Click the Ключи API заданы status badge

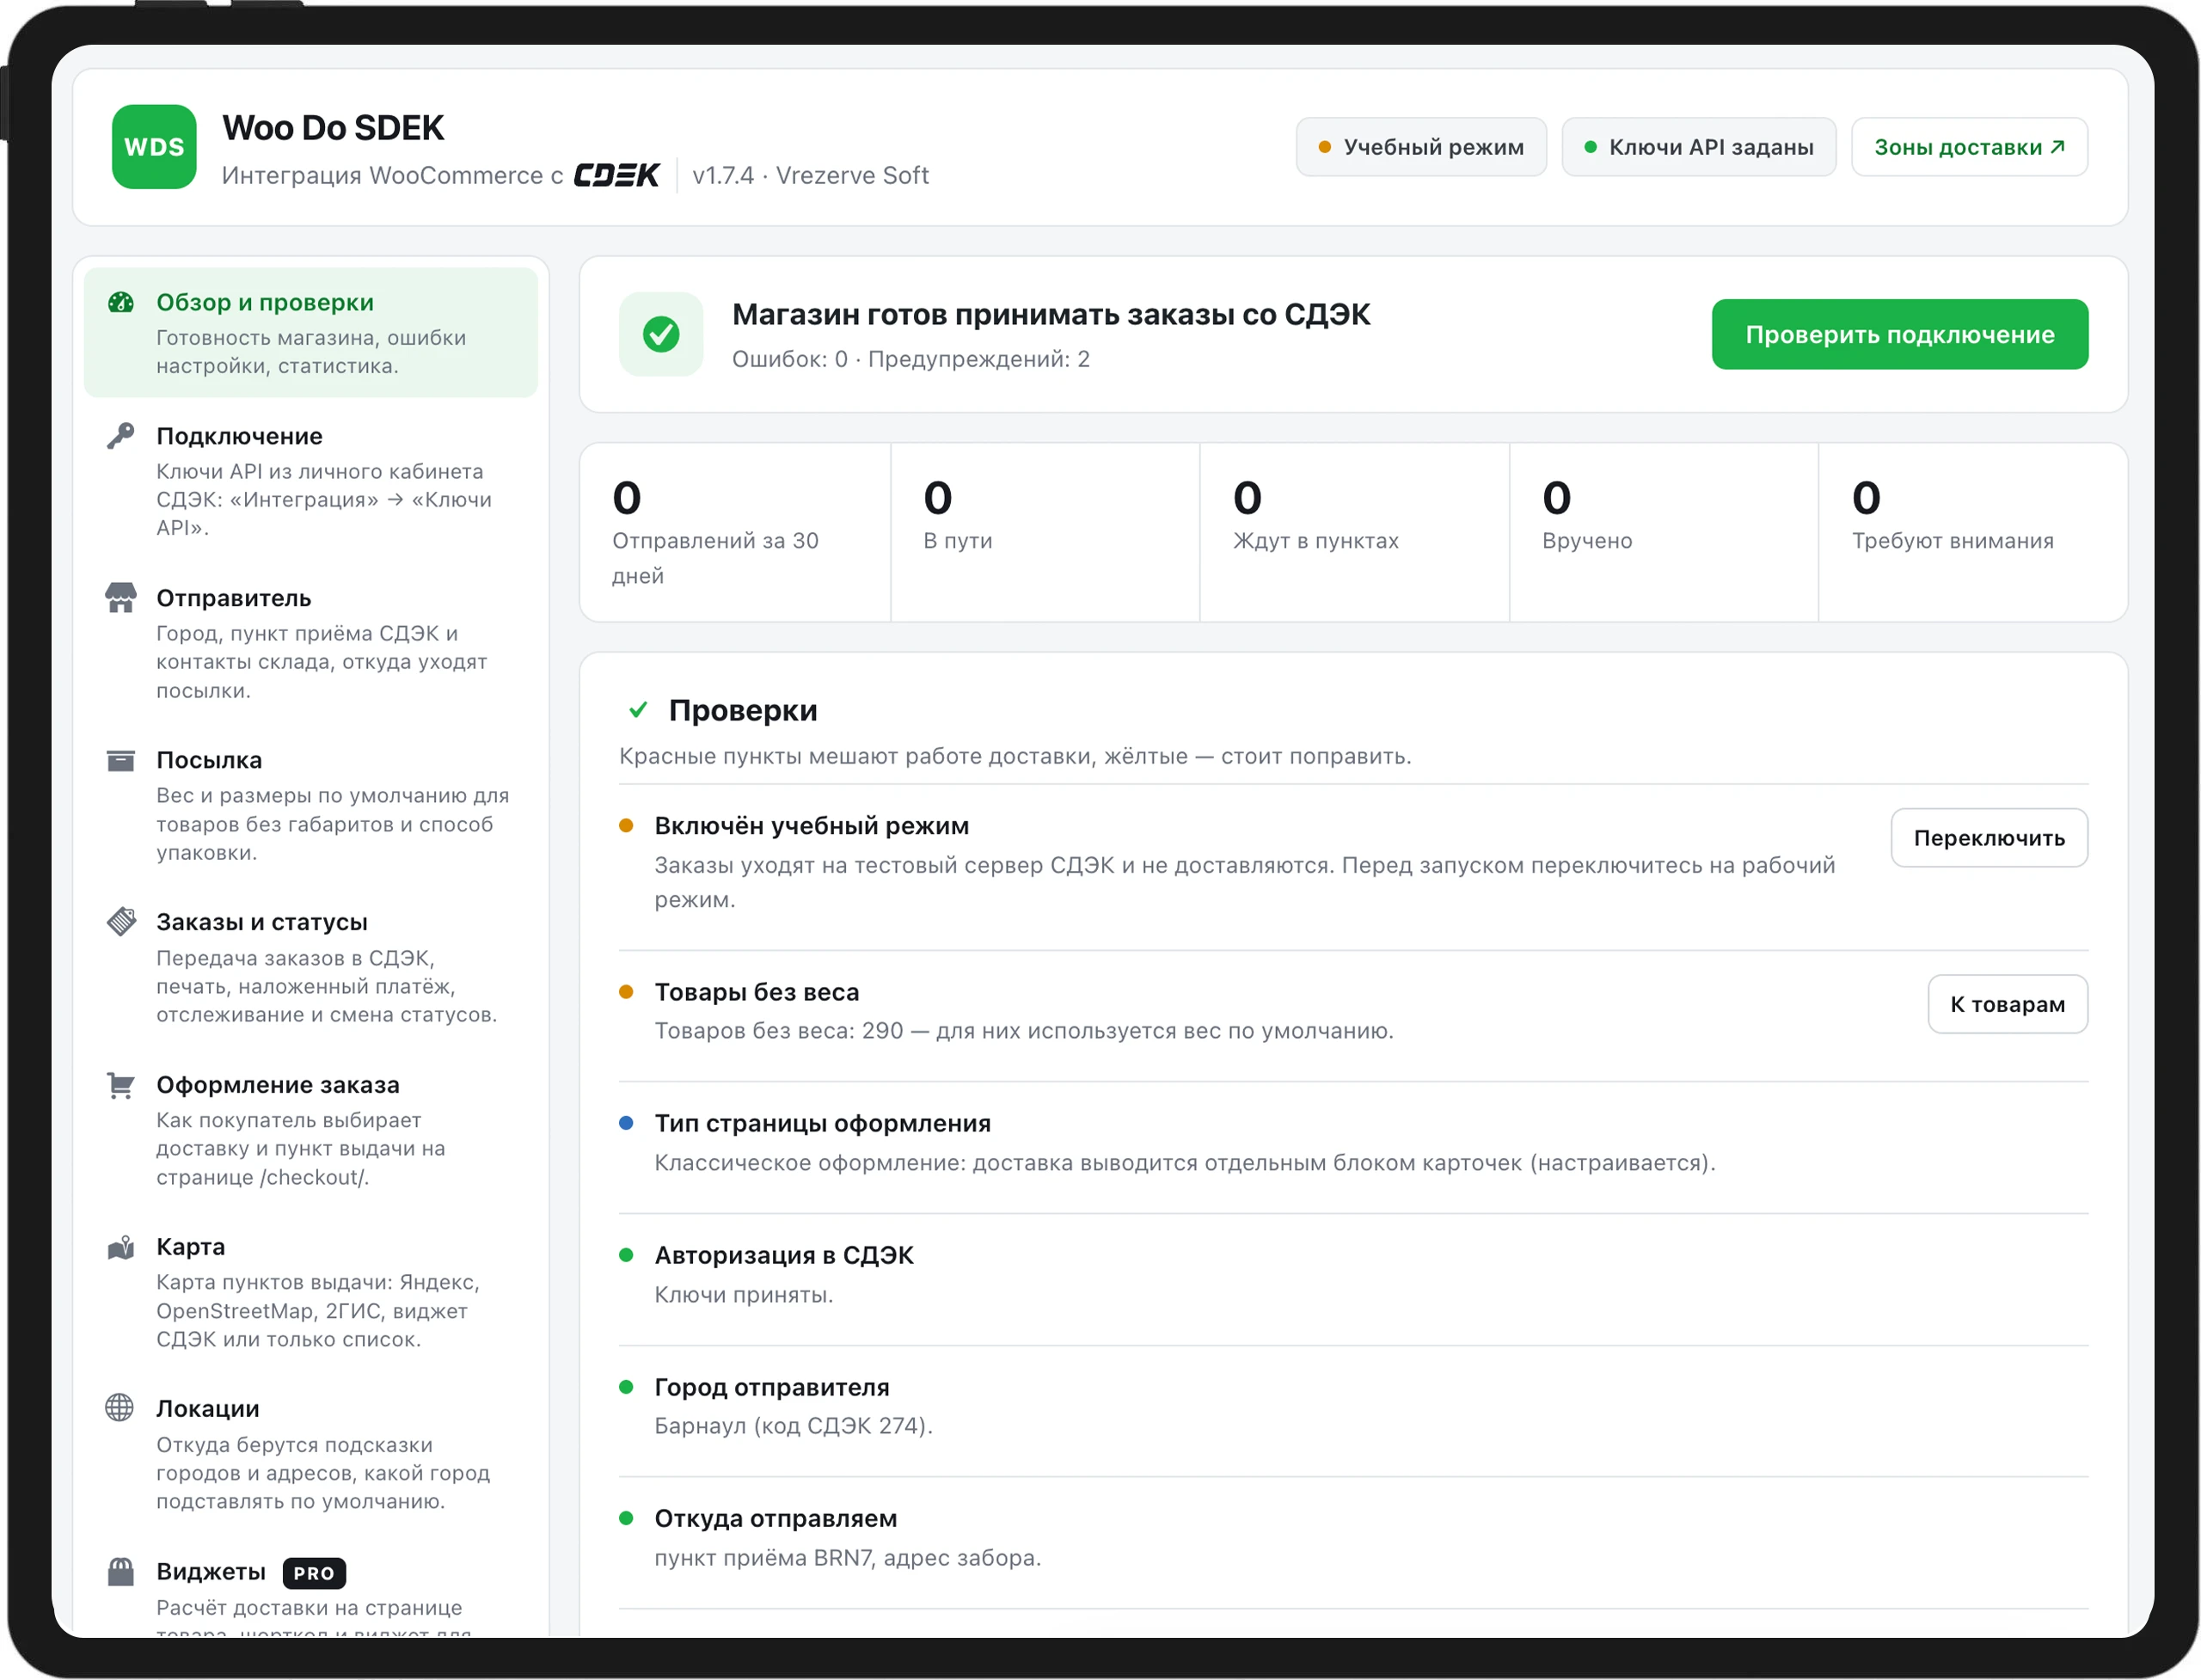click(1699, 147)
